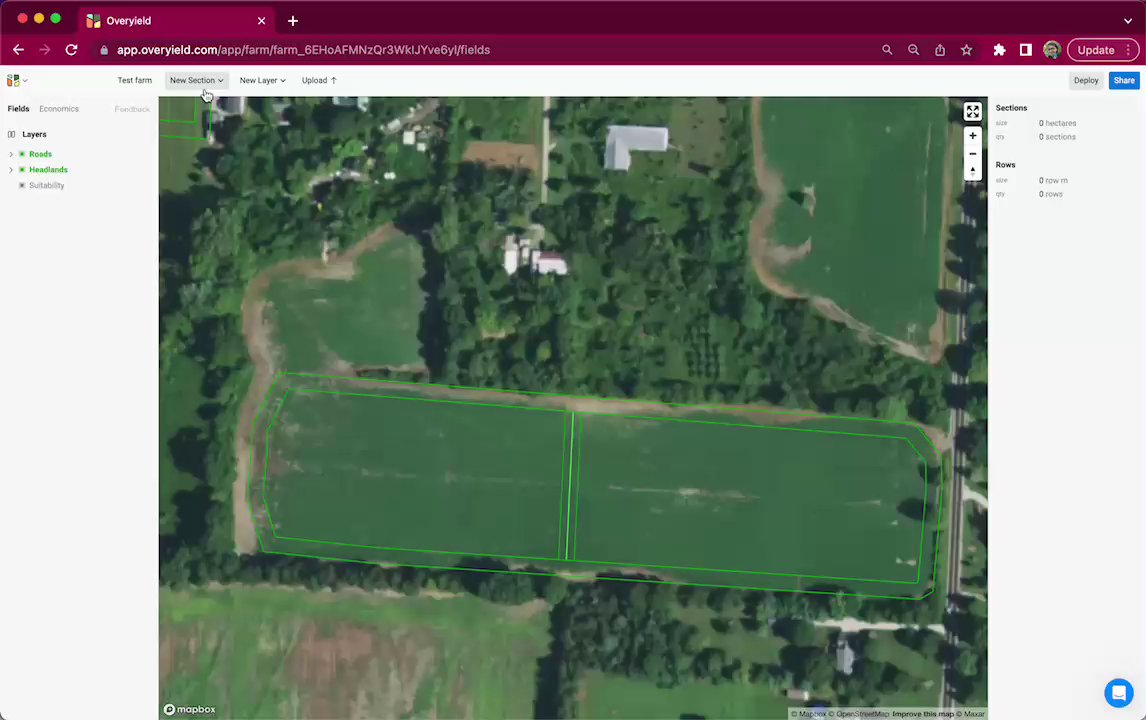Select the Suitability layer label
Screen dimensions: 1146x720
pos(47,186)
